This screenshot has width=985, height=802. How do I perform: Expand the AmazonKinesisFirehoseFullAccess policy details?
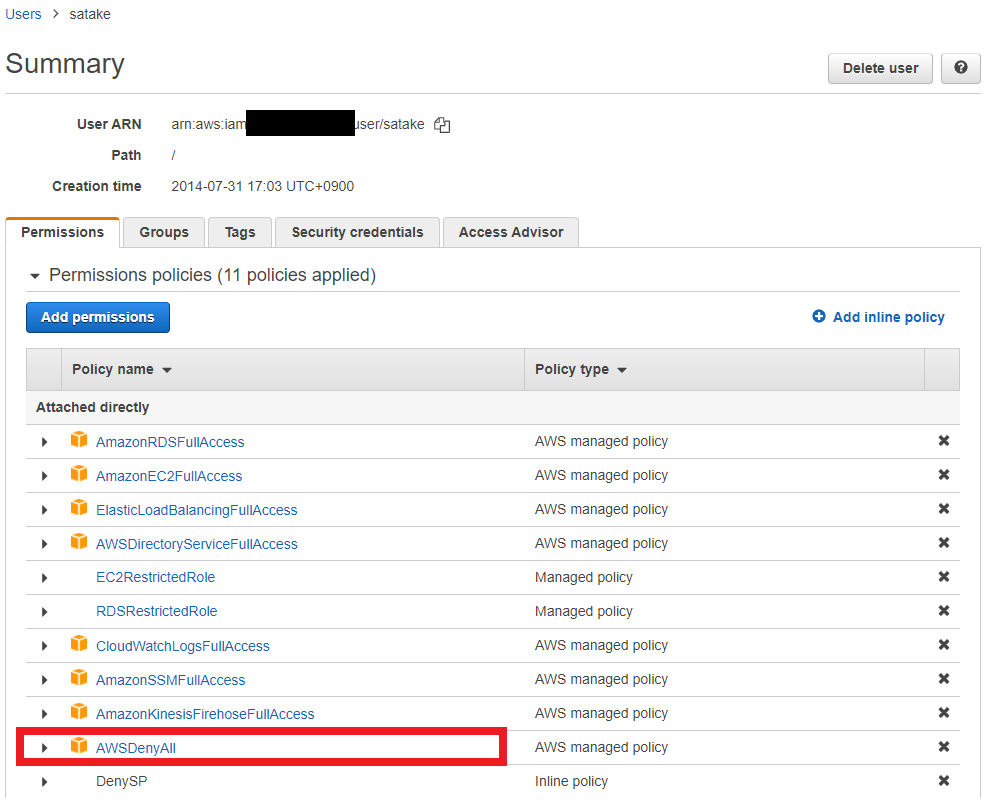[x=44, y=714]
